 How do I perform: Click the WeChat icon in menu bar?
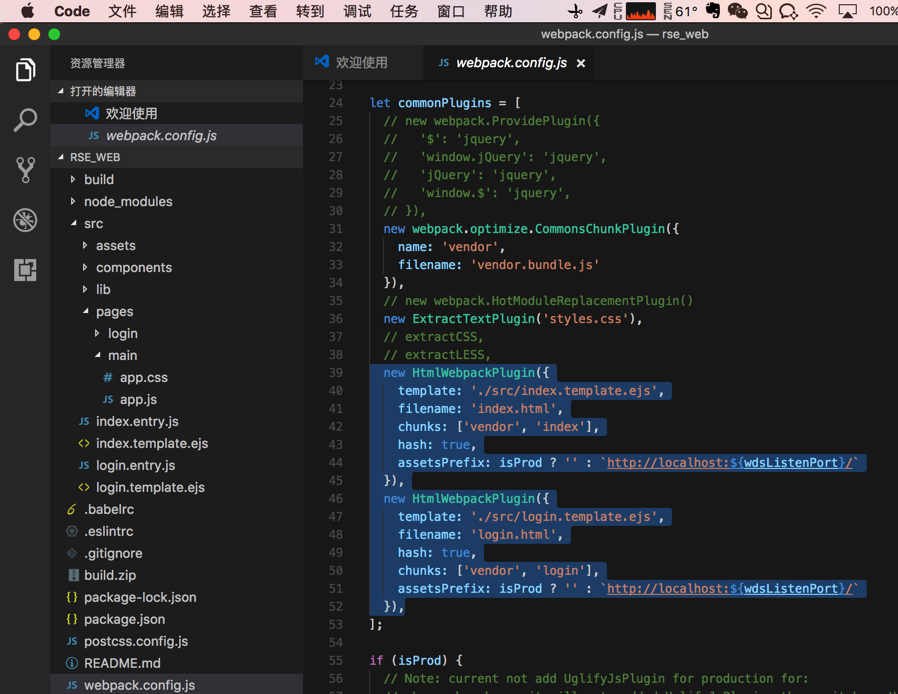737,11
